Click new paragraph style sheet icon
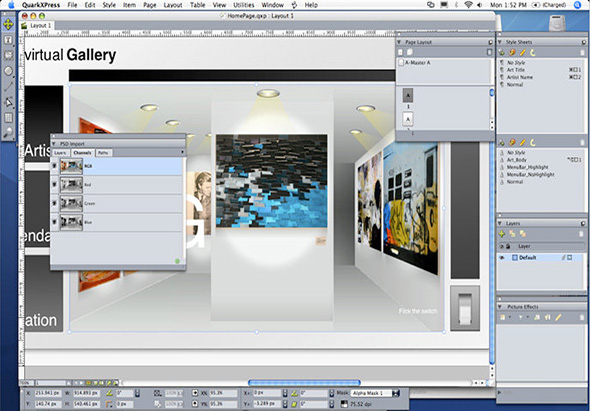590x411 pixels. (502, 53)
